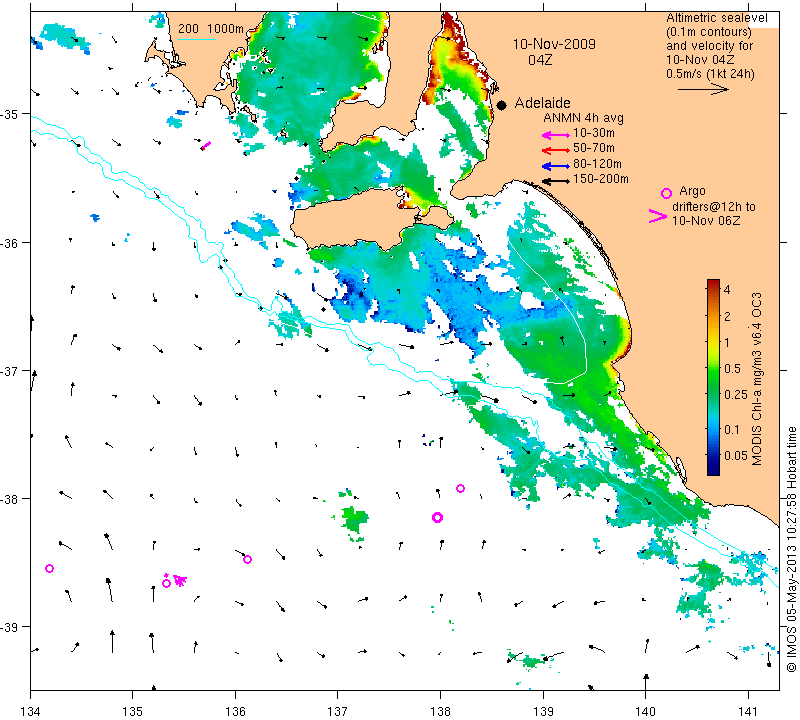This screenshot has height=720, width=800.
Task: Click the Adelaide label text
Action: click(x=542, y=103)
